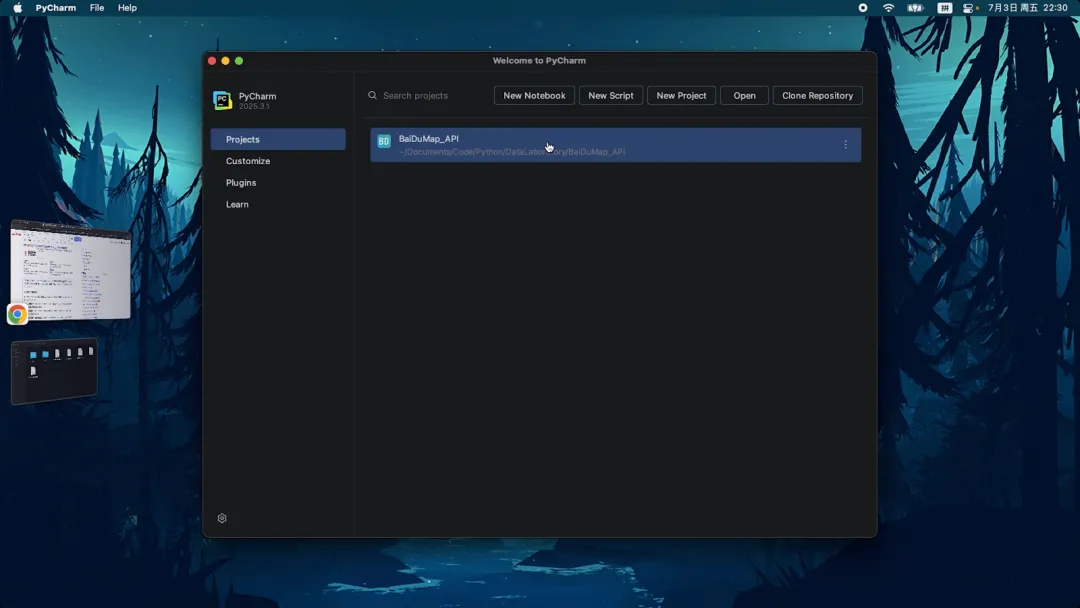
Task: Click the screen recording indicator icon
Action: (862, 8)
